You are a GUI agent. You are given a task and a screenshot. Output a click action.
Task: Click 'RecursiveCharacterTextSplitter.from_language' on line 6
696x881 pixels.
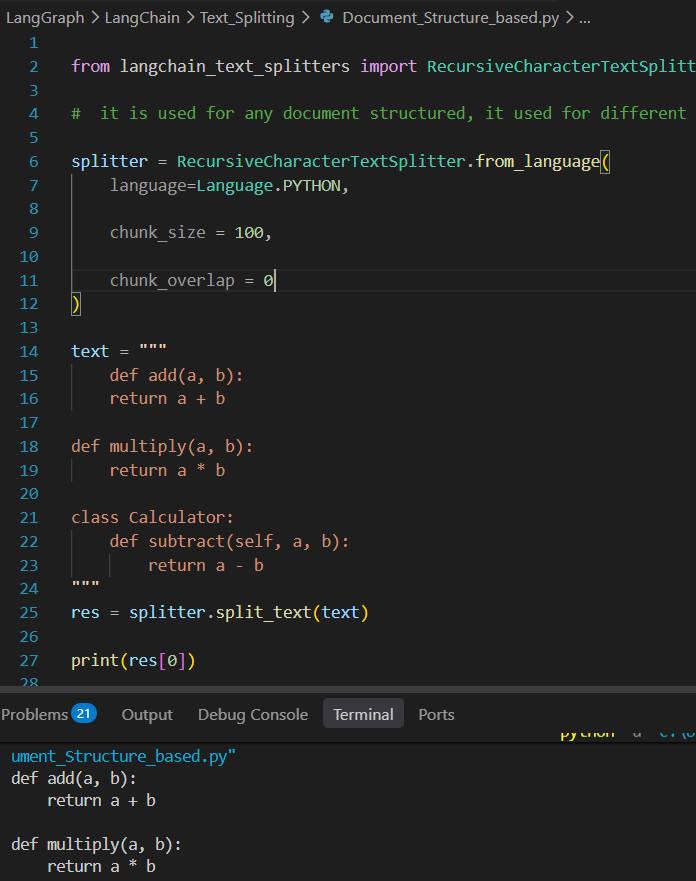click(x=388, y=162)
